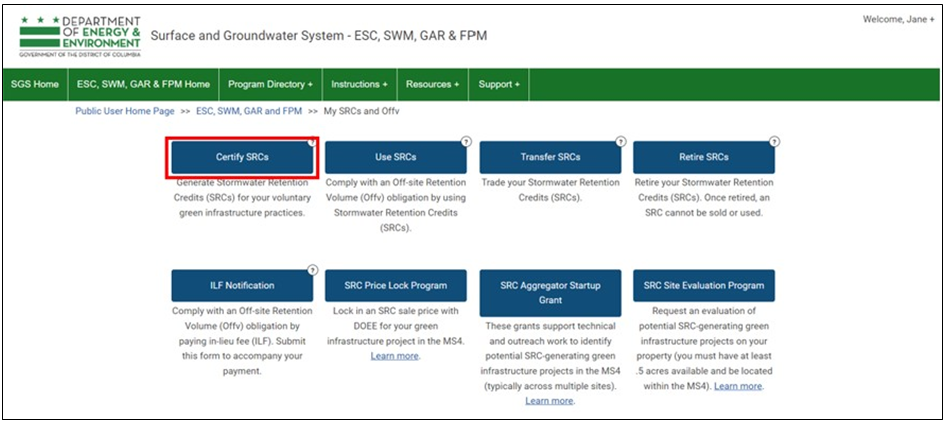This screenshot has width=947, height=422.
Task: Expand the Program Directory menu
Action: point(270,85)
